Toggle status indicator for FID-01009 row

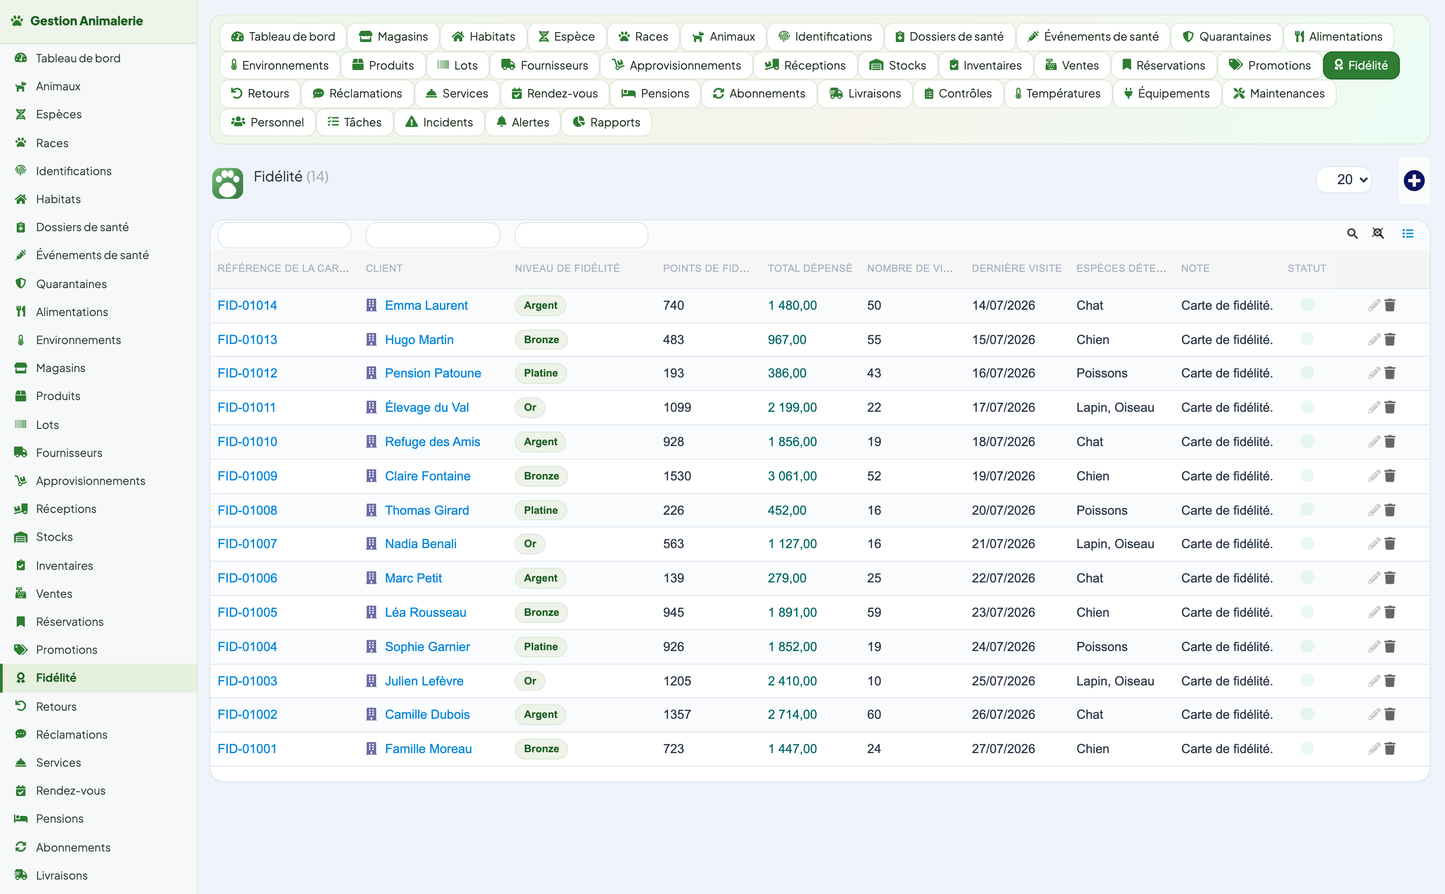1307,476
